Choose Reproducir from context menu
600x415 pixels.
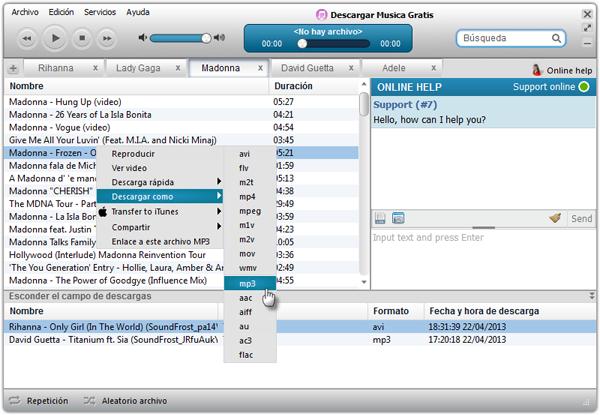133,154
